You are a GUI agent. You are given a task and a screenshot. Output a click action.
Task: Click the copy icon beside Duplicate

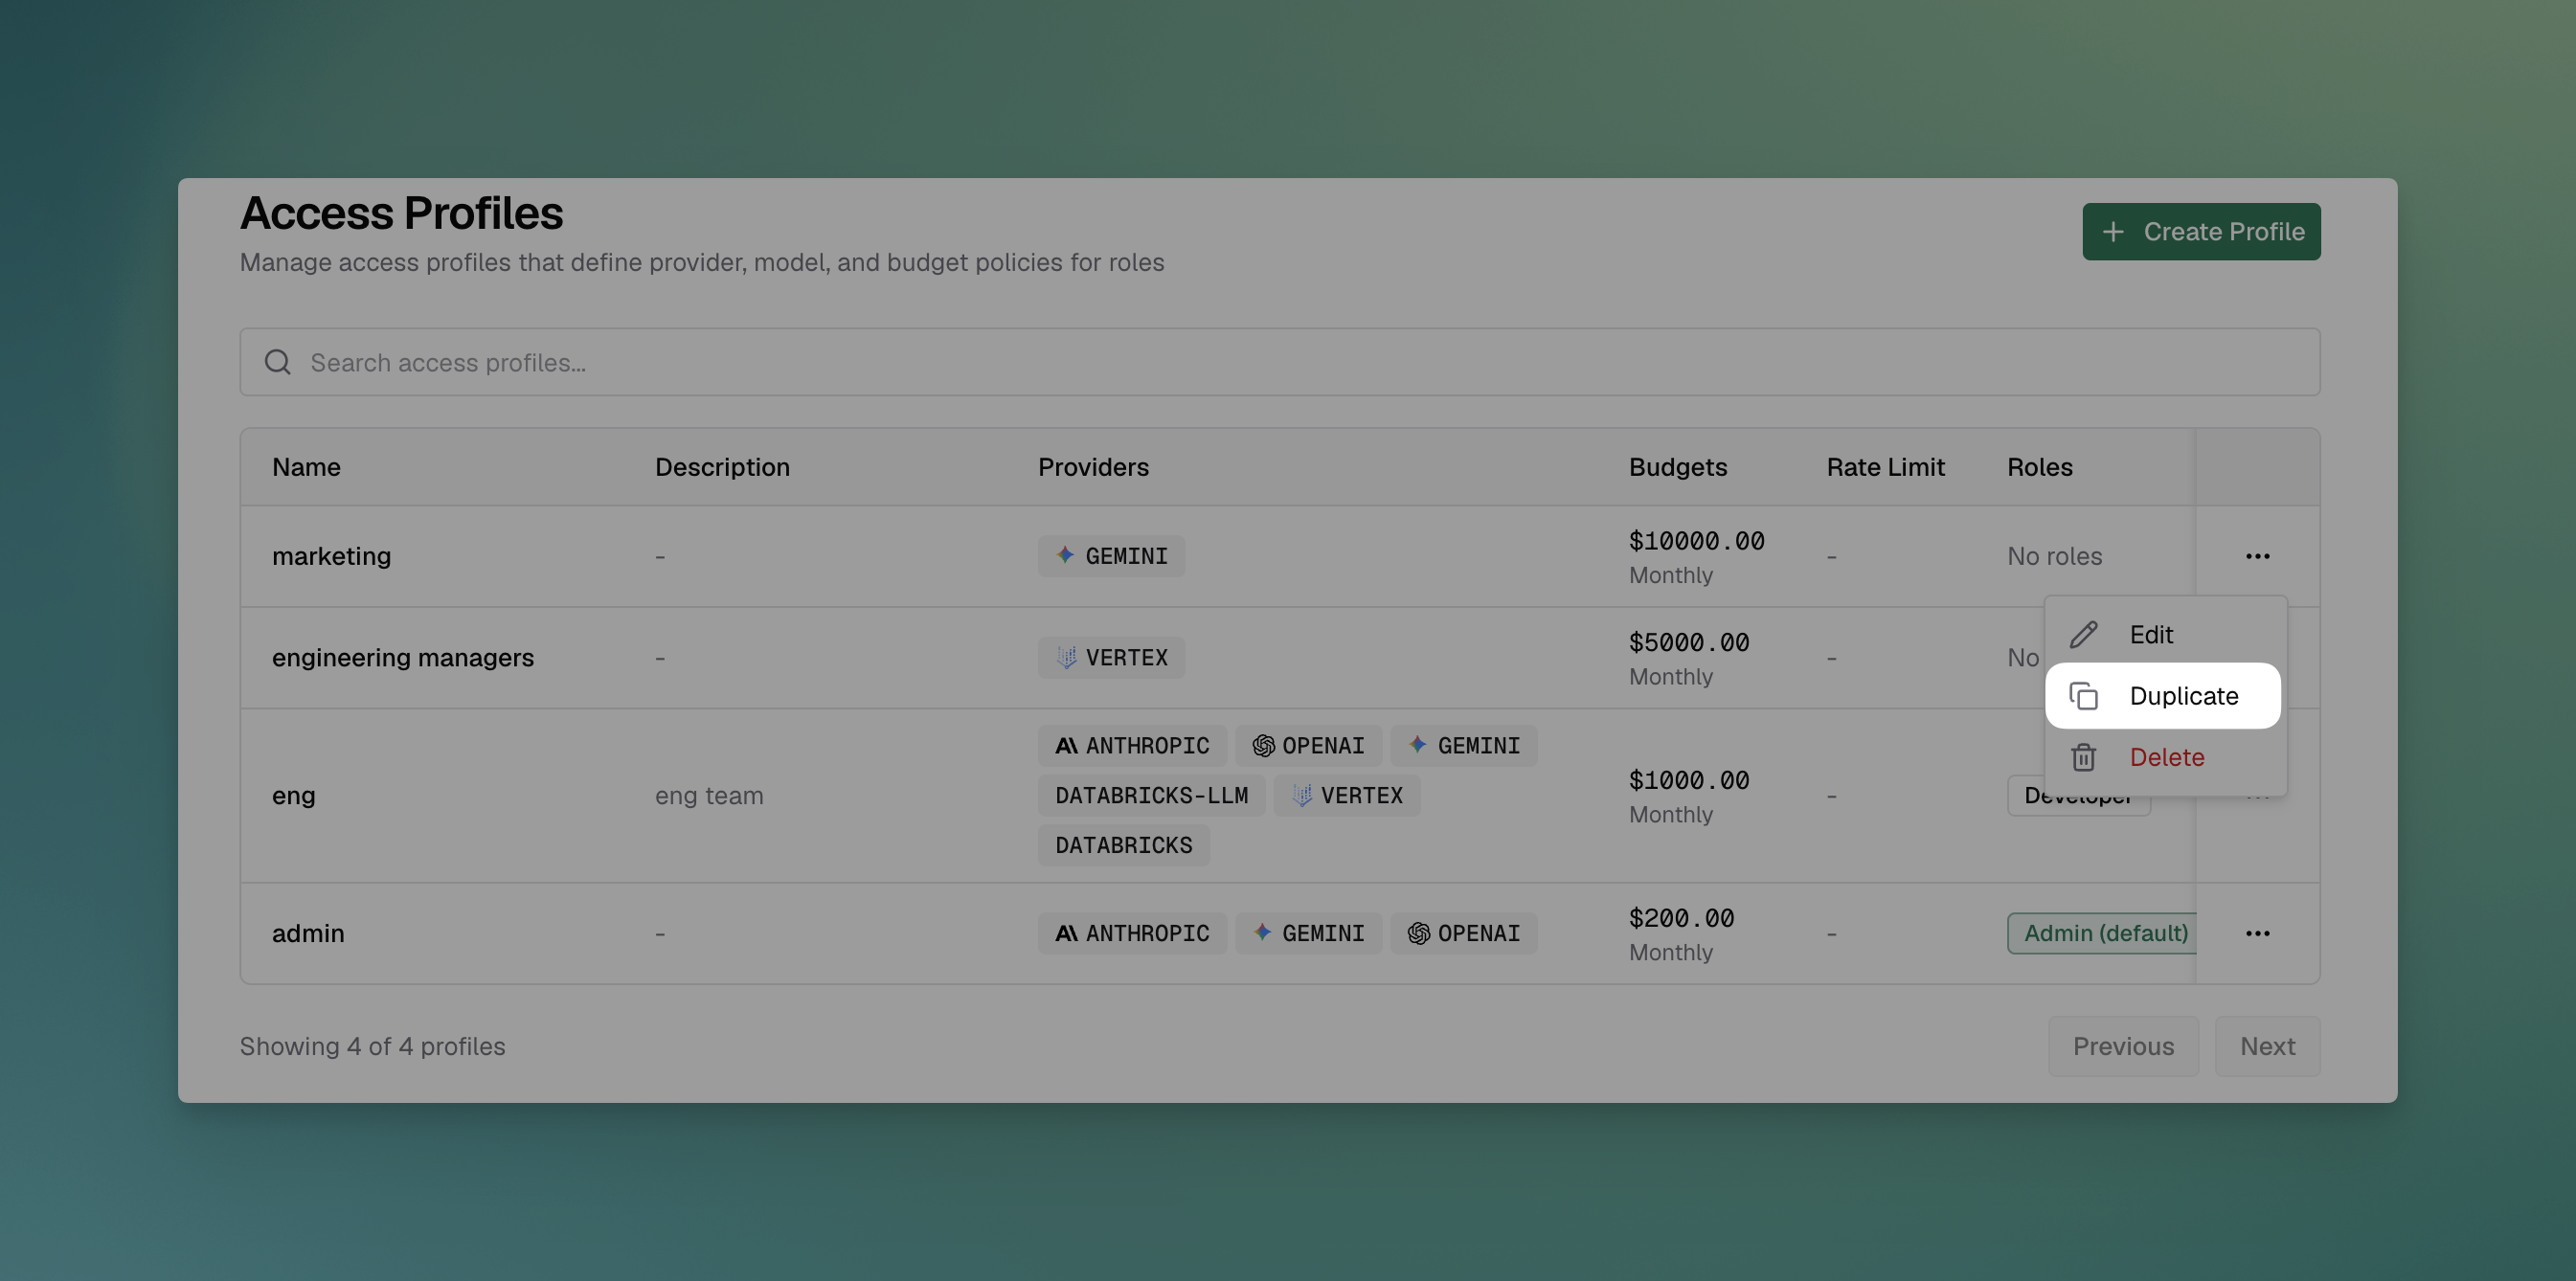point(2084,696)
